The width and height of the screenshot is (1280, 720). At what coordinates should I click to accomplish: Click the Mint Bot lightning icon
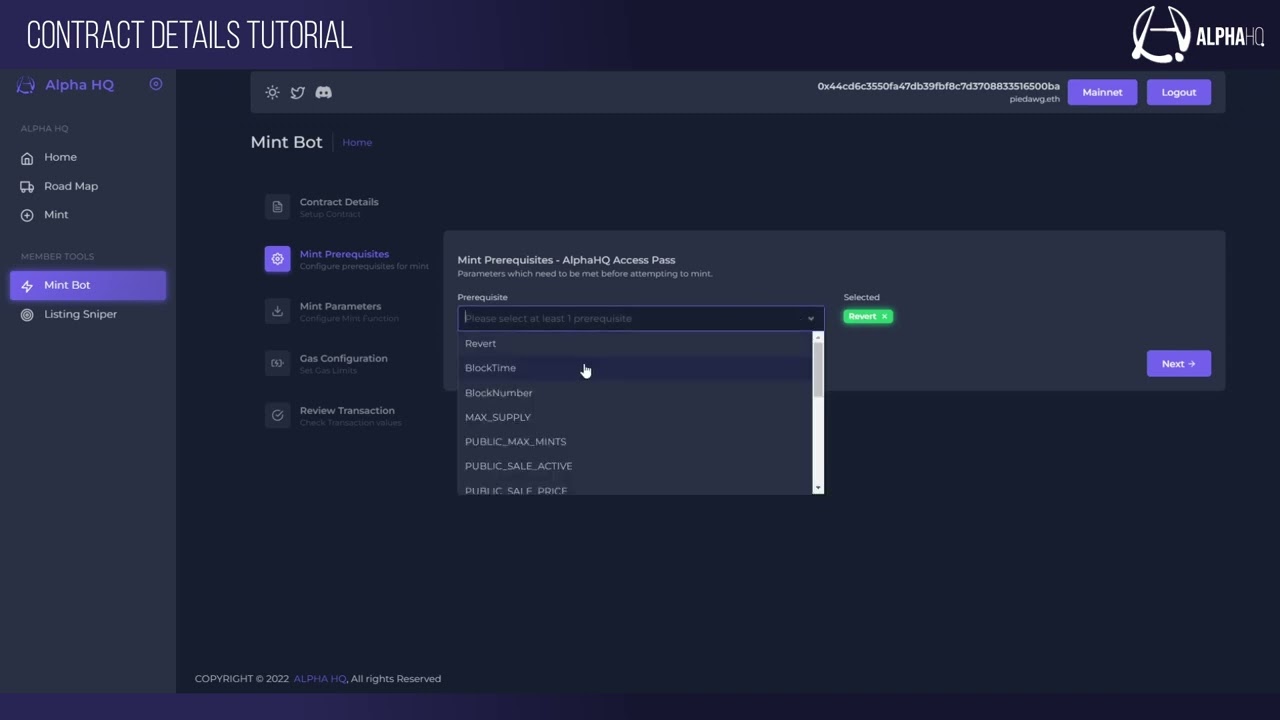(27, 286)
